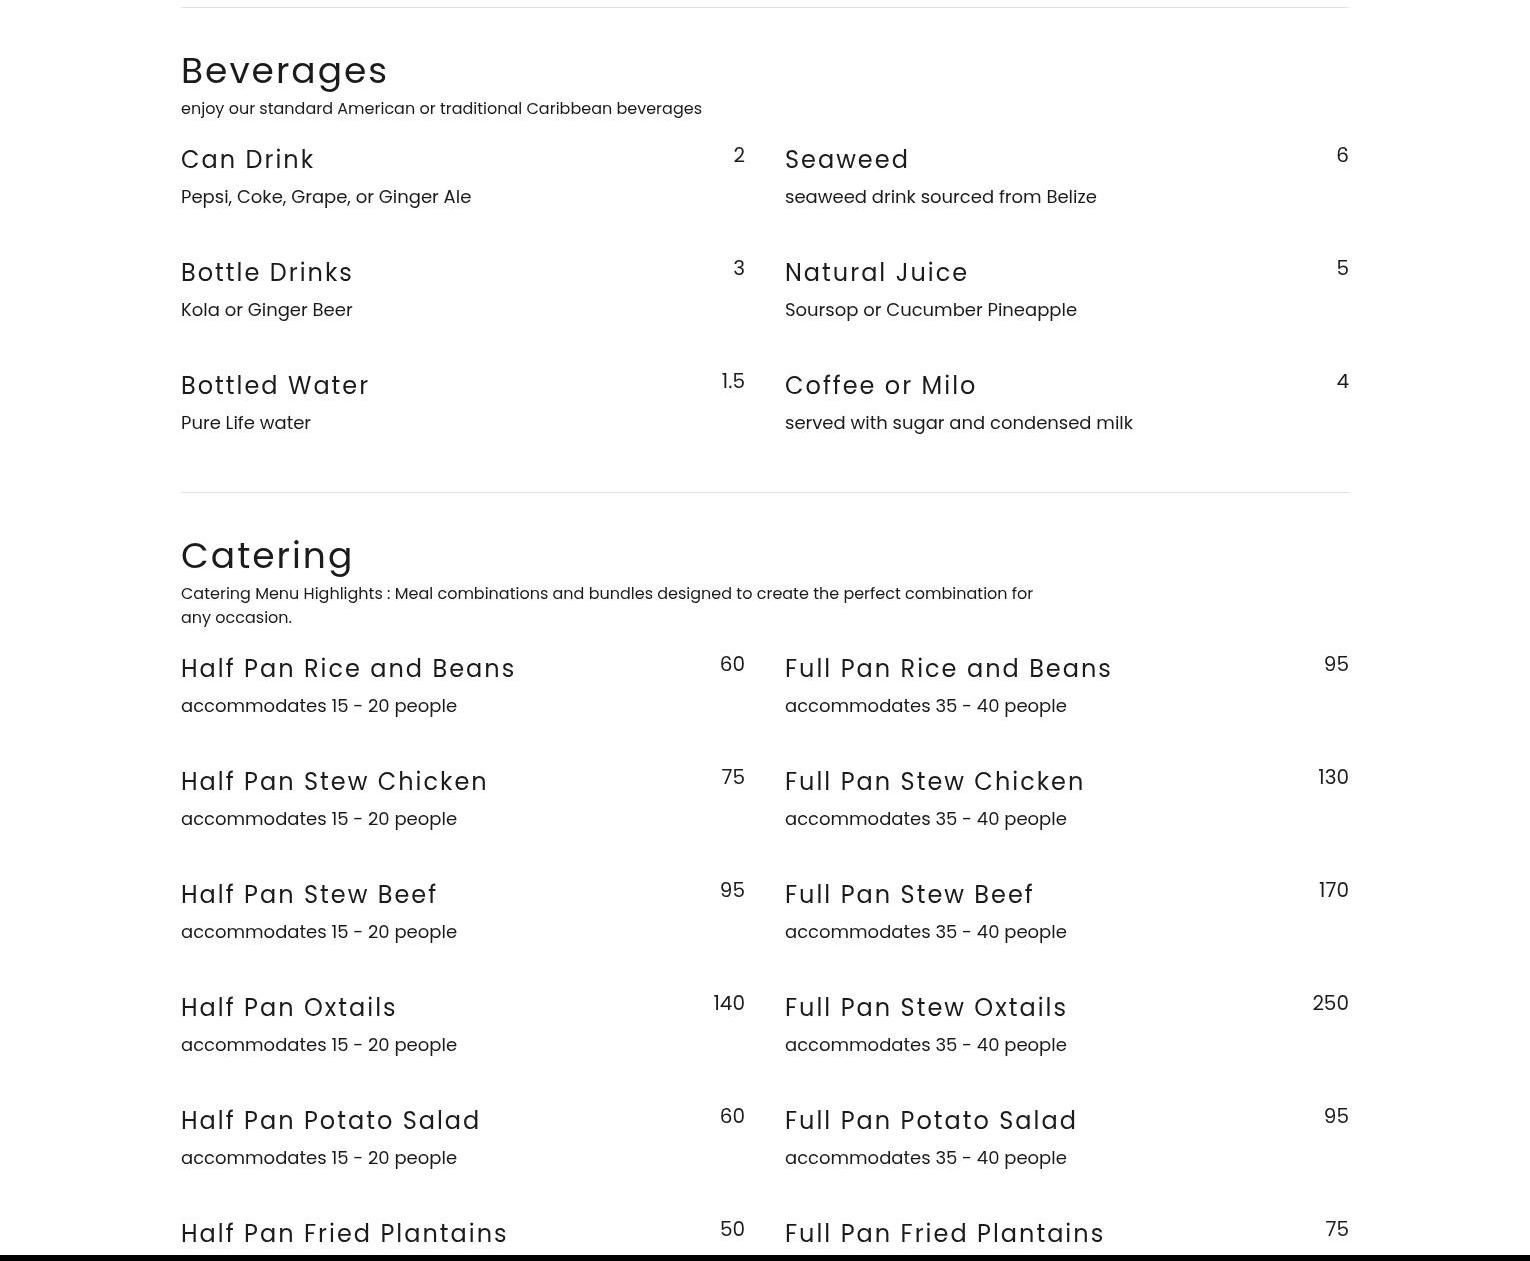Click the Beverages section heading
The image size is (1530, 1261).
pos(284,71)
